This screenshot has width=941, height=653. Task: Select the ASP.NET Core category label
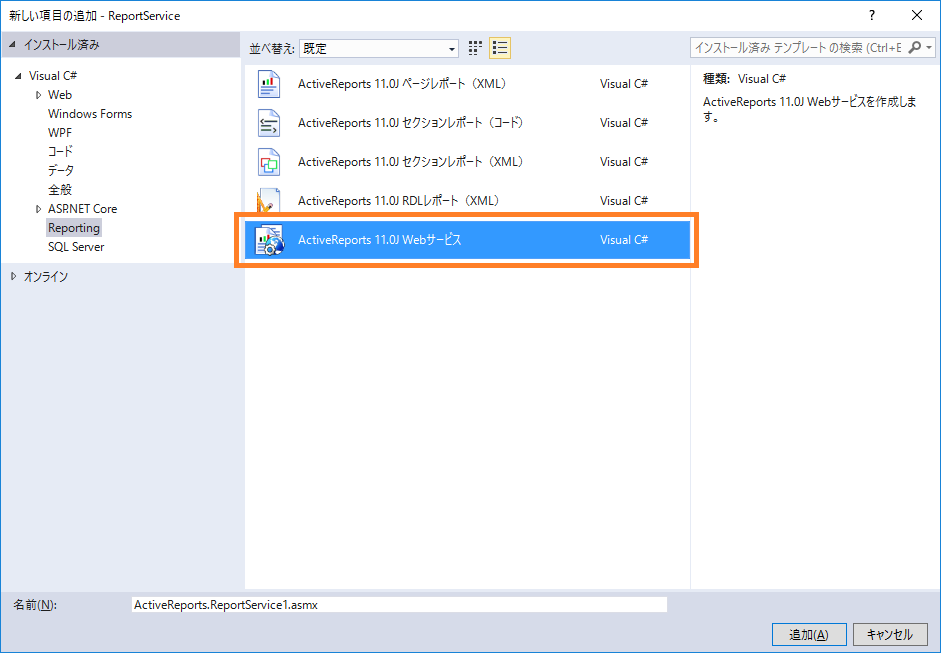click(82, 209)
